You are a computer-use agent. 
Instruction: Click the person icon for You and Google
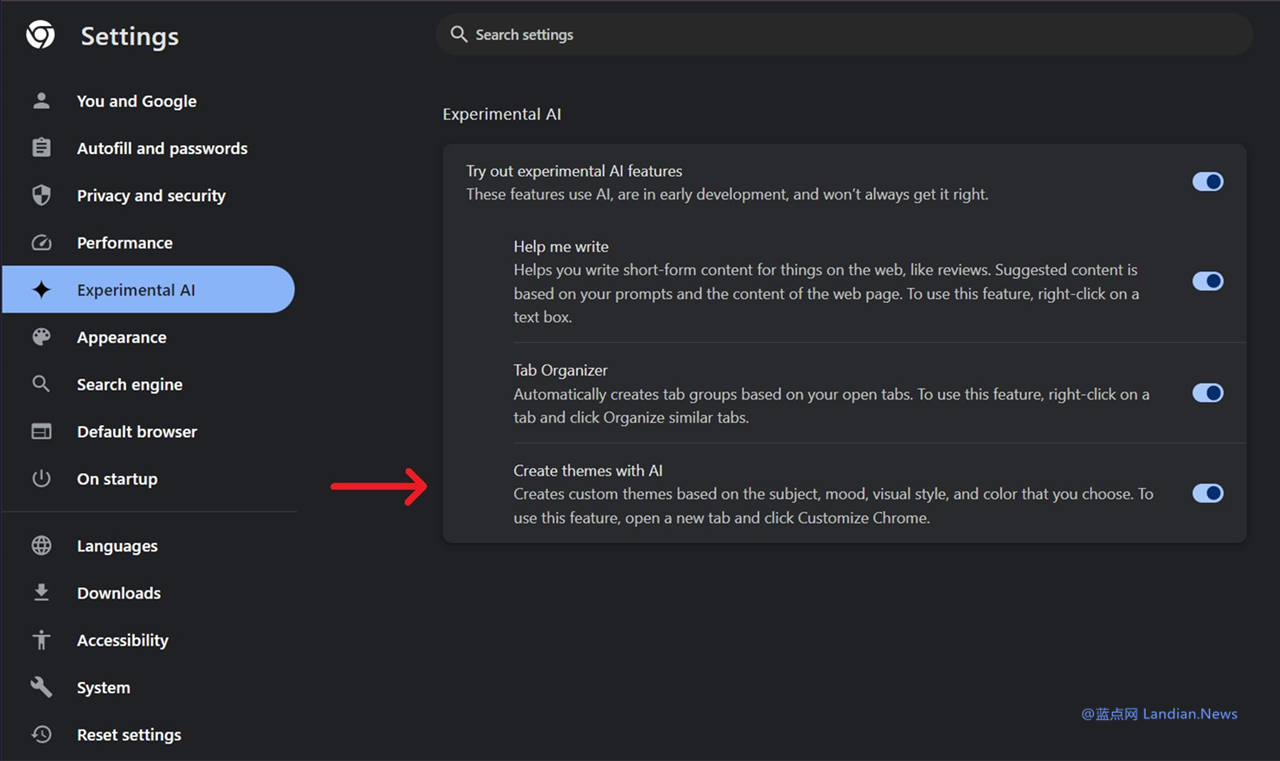click(x=41, y=101)
